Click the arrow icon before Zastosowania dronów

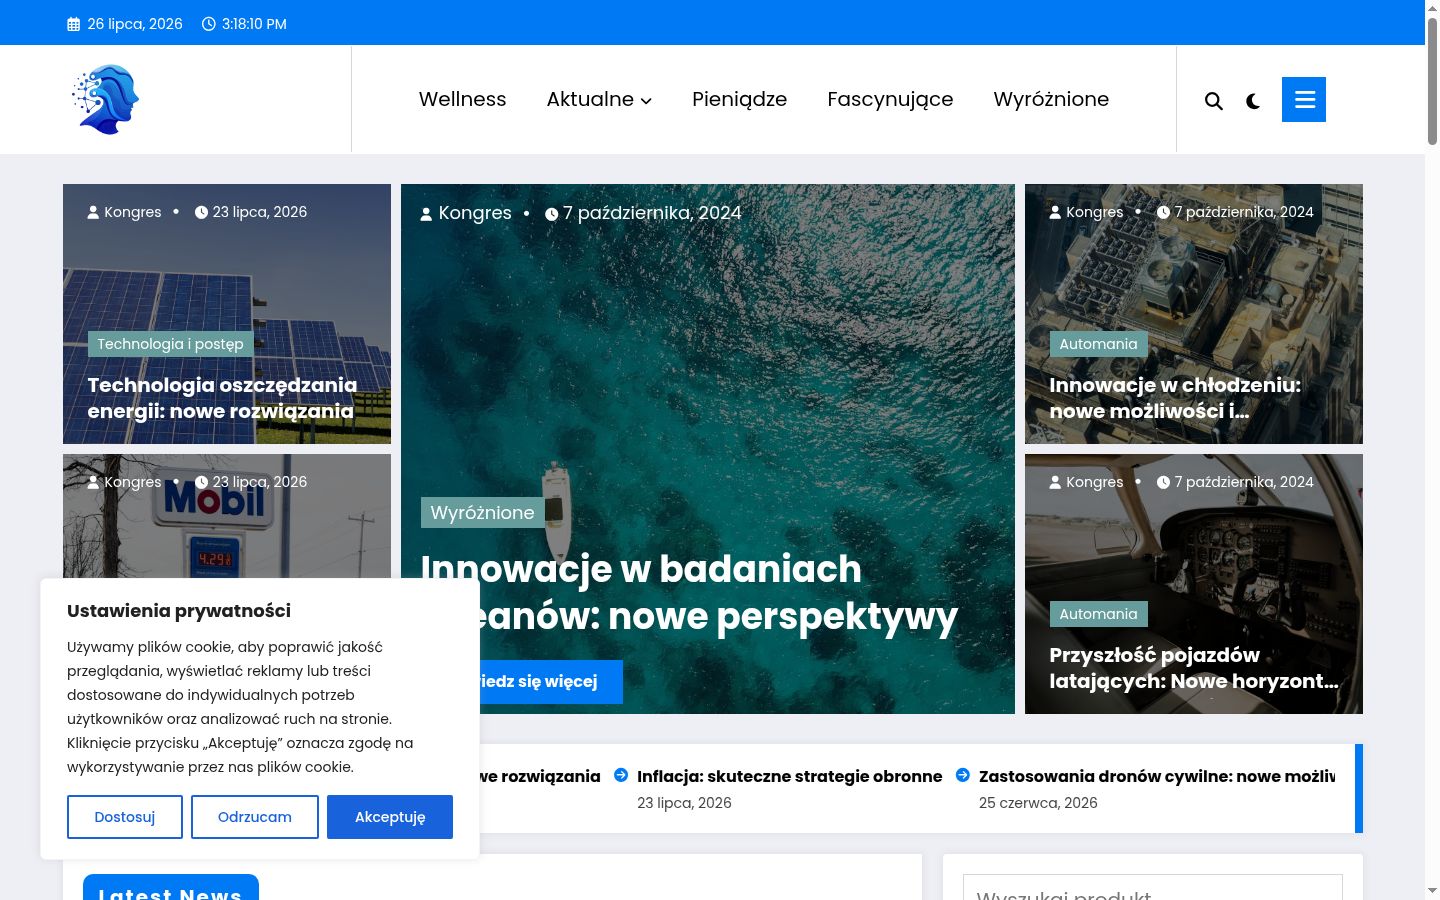pos(963,775)
